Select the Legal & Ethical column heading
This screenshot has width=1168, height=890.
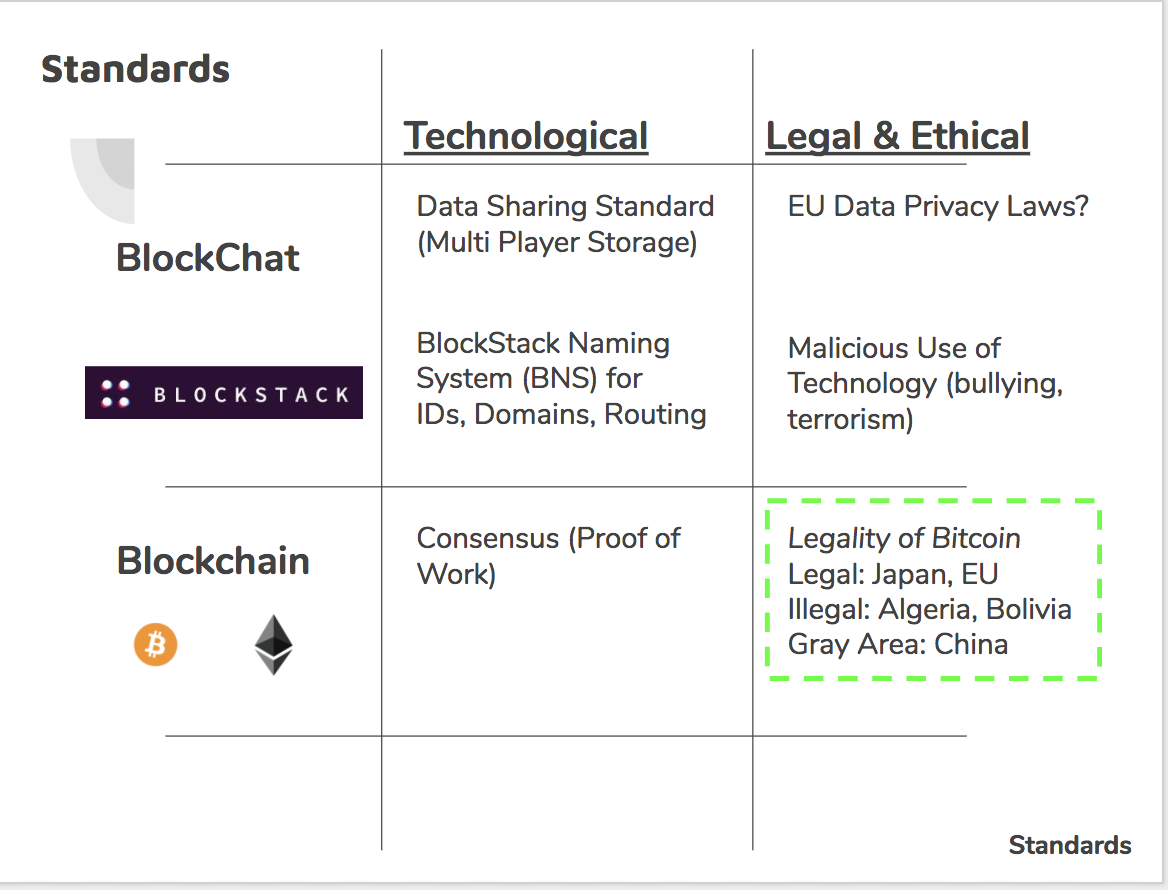tap(897, 136)
